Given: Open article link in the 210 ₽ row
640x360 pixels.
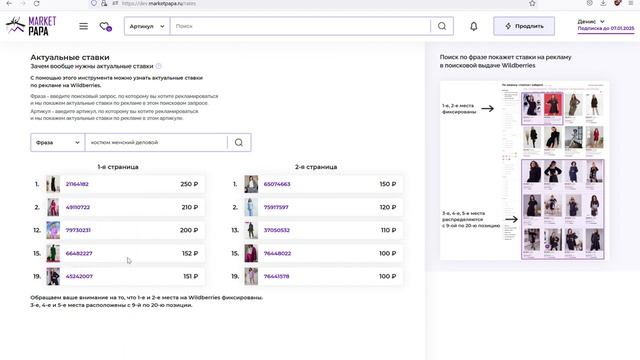Looking at the screenshot, I should (x=78, y=207).
